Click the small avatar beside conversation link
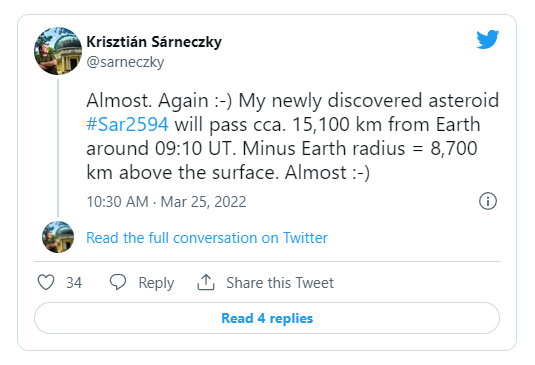 (58, 237)
